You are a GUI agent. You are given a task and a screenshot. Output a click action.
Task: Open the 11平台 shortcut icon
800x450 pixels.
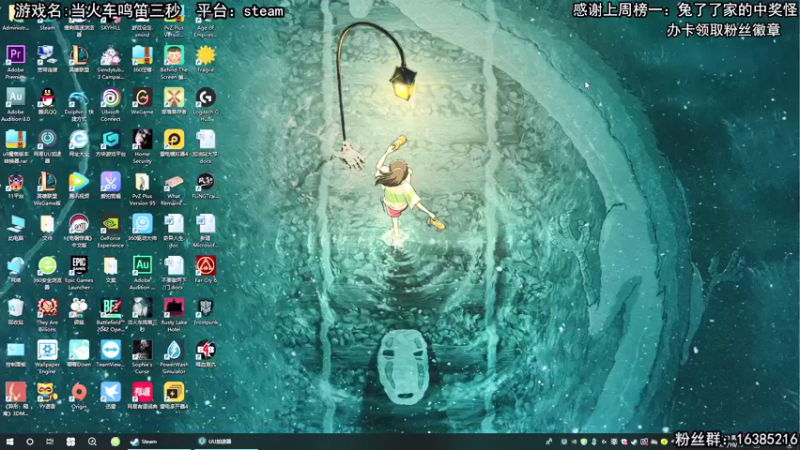pos(15,182)
